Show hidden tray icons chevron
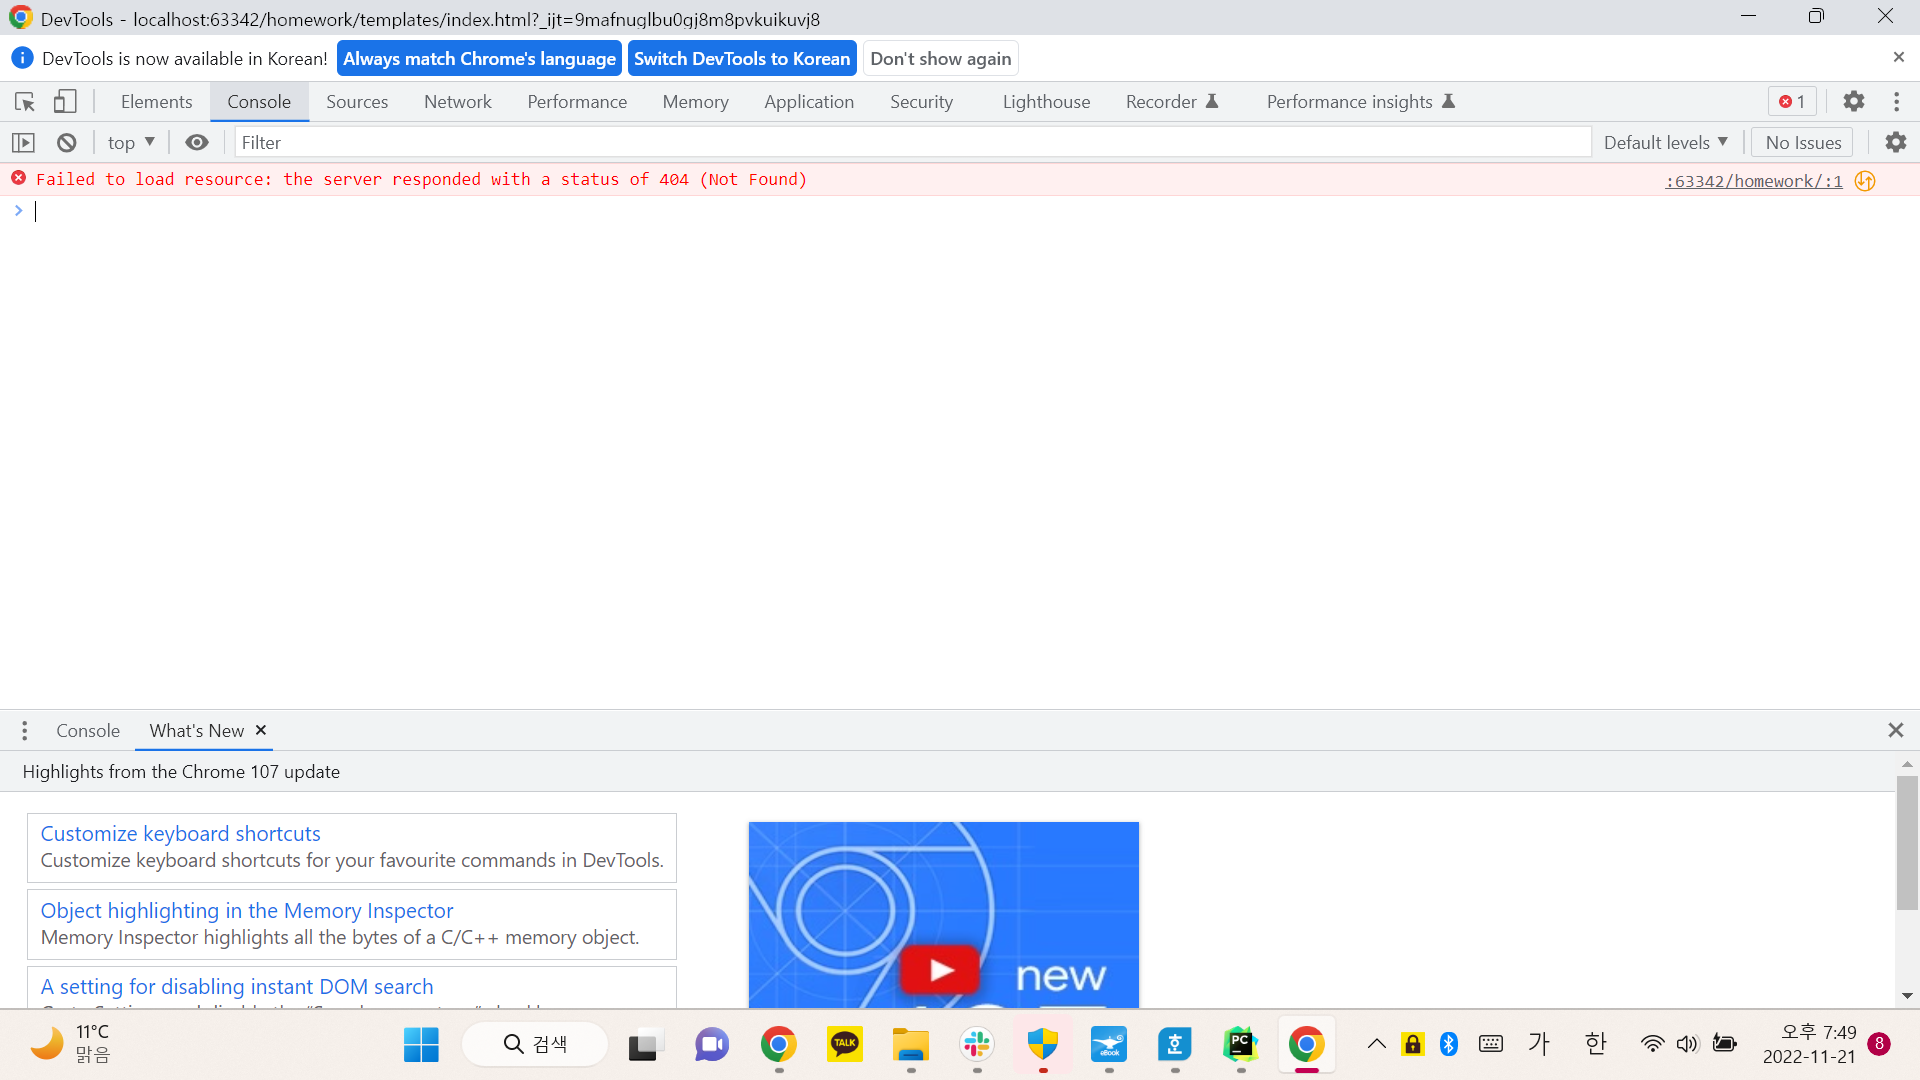 click(x=1377, y=1045)
